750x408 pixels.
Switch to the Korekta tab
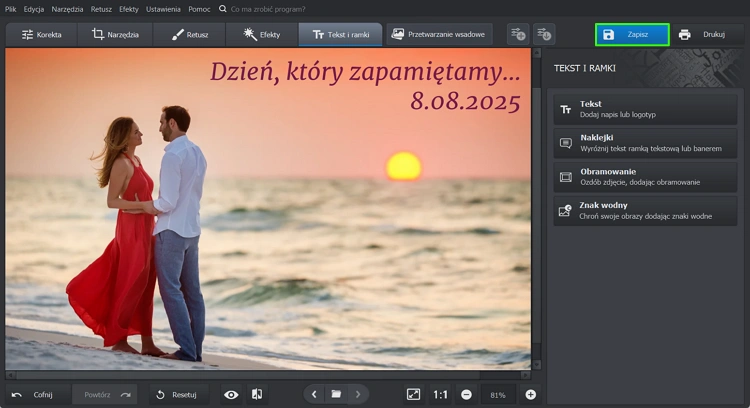pos(42,34)
